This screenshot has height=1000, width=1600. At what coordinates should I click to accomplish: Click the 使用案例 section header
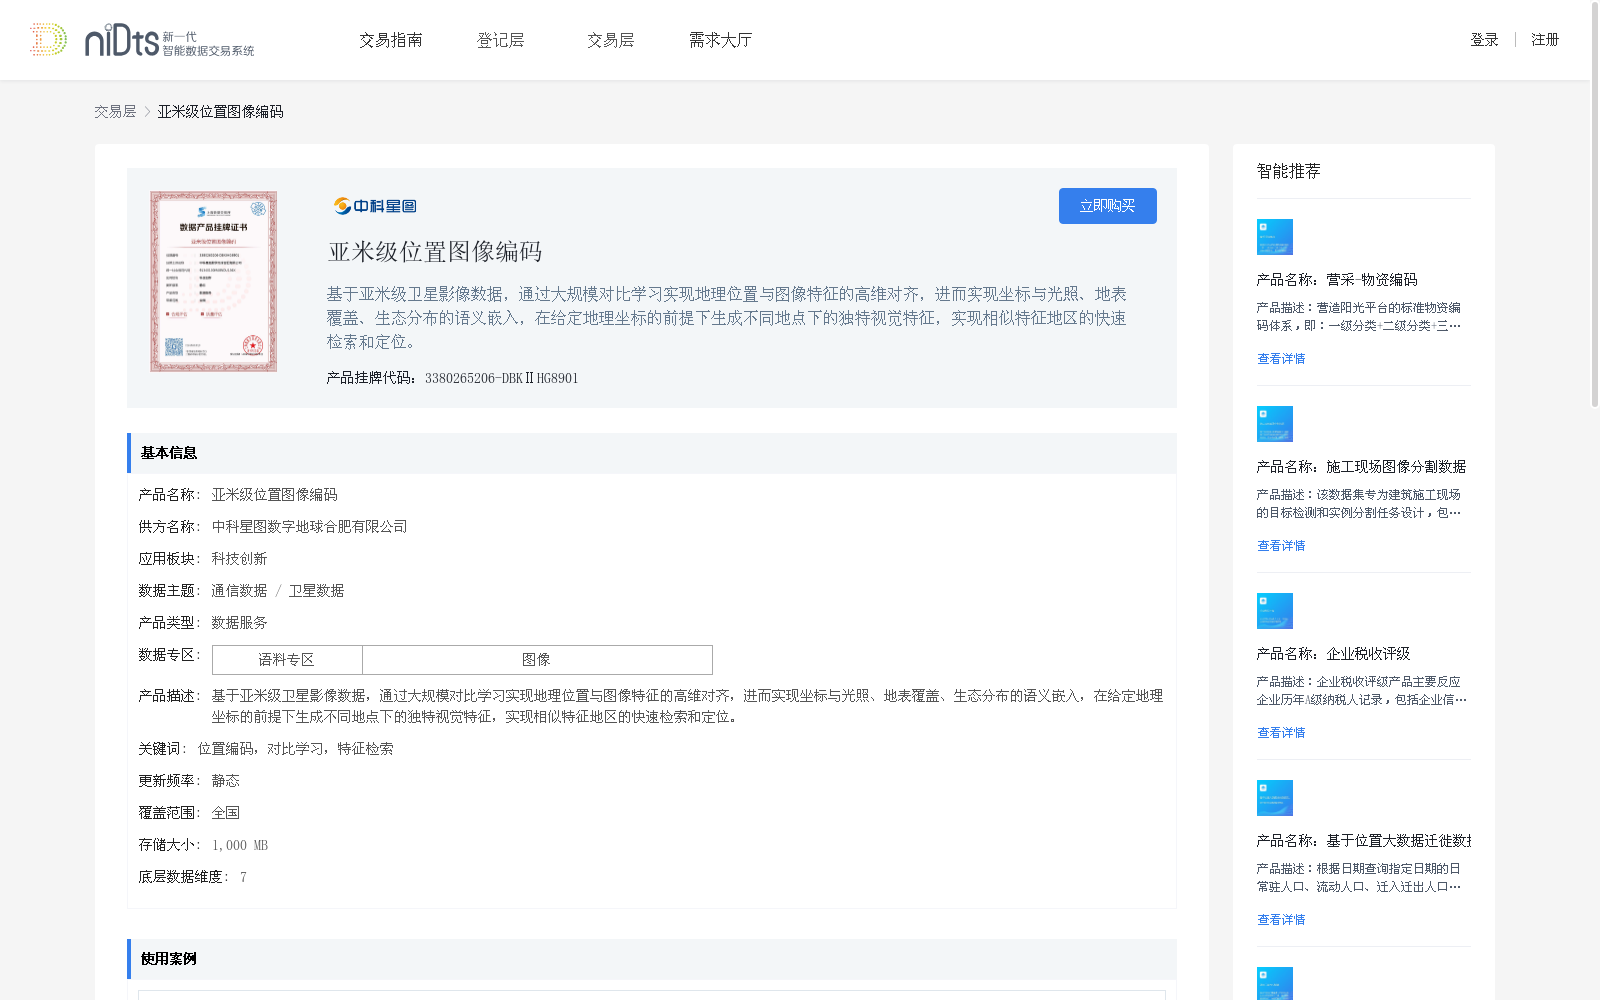pyautogui.click(x=652, y=959)
